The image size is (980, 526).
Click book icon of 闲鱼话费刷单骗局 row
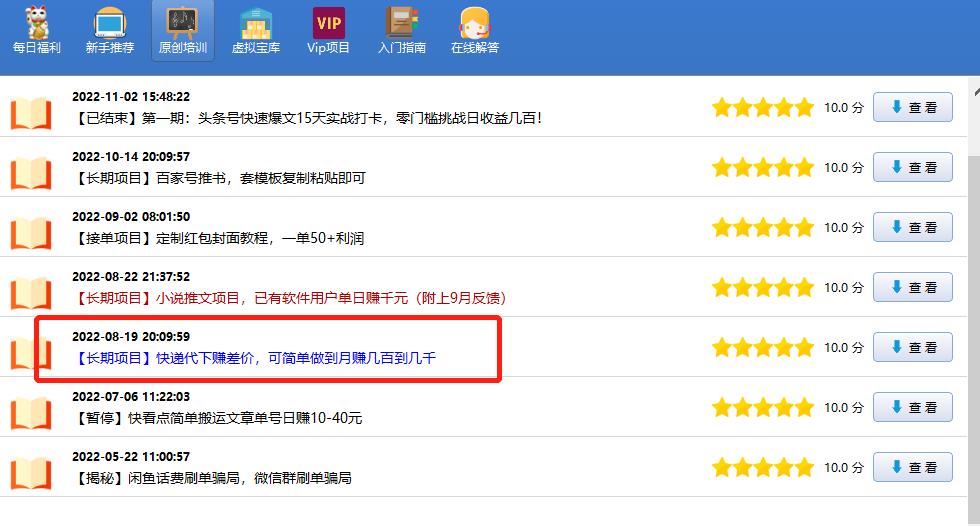pos(31,473)
